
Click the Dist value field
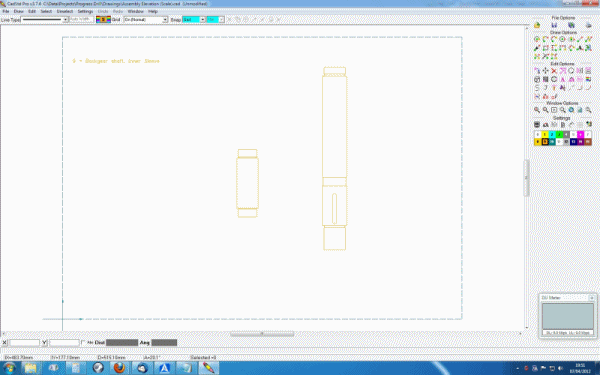coord(122,343)
